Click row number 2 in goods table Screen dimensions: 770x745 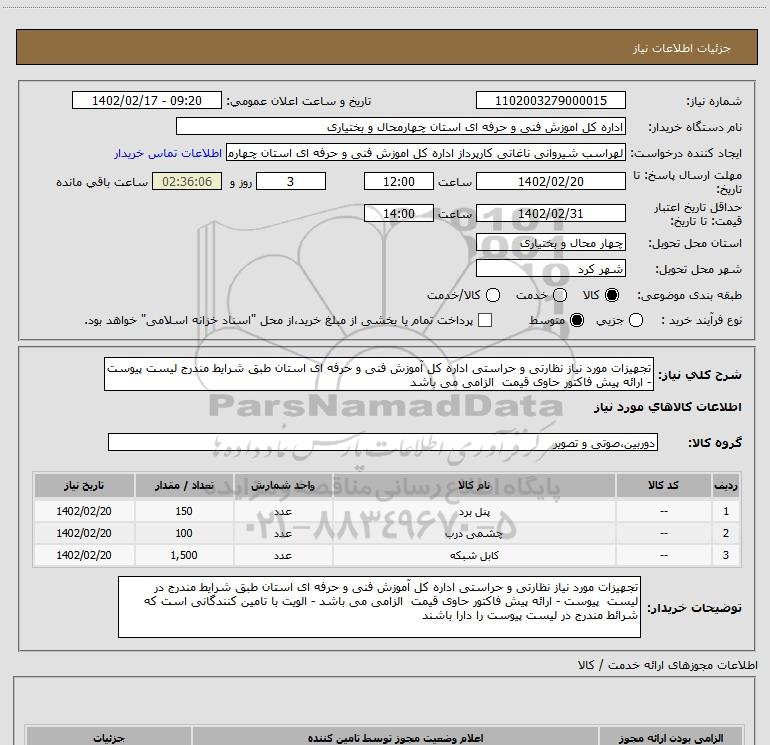pos(726,534)
